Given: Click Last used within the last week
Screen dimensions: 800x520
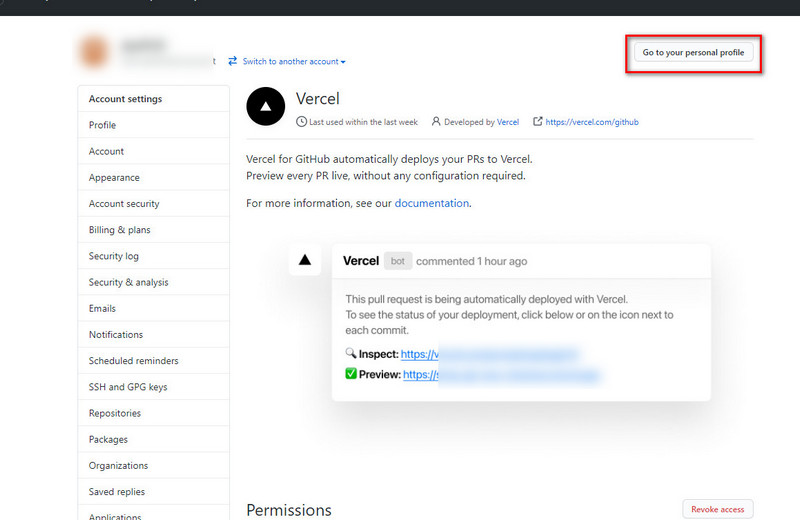Looking at the screenshot, I should click(363, 122).
